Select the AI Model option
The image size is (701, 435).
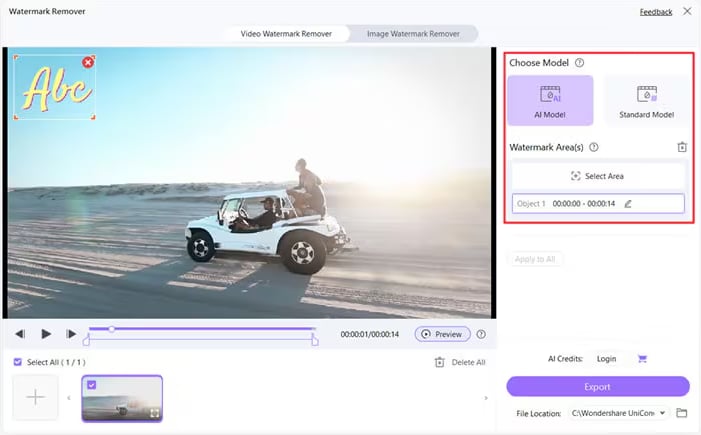(550, 101)
